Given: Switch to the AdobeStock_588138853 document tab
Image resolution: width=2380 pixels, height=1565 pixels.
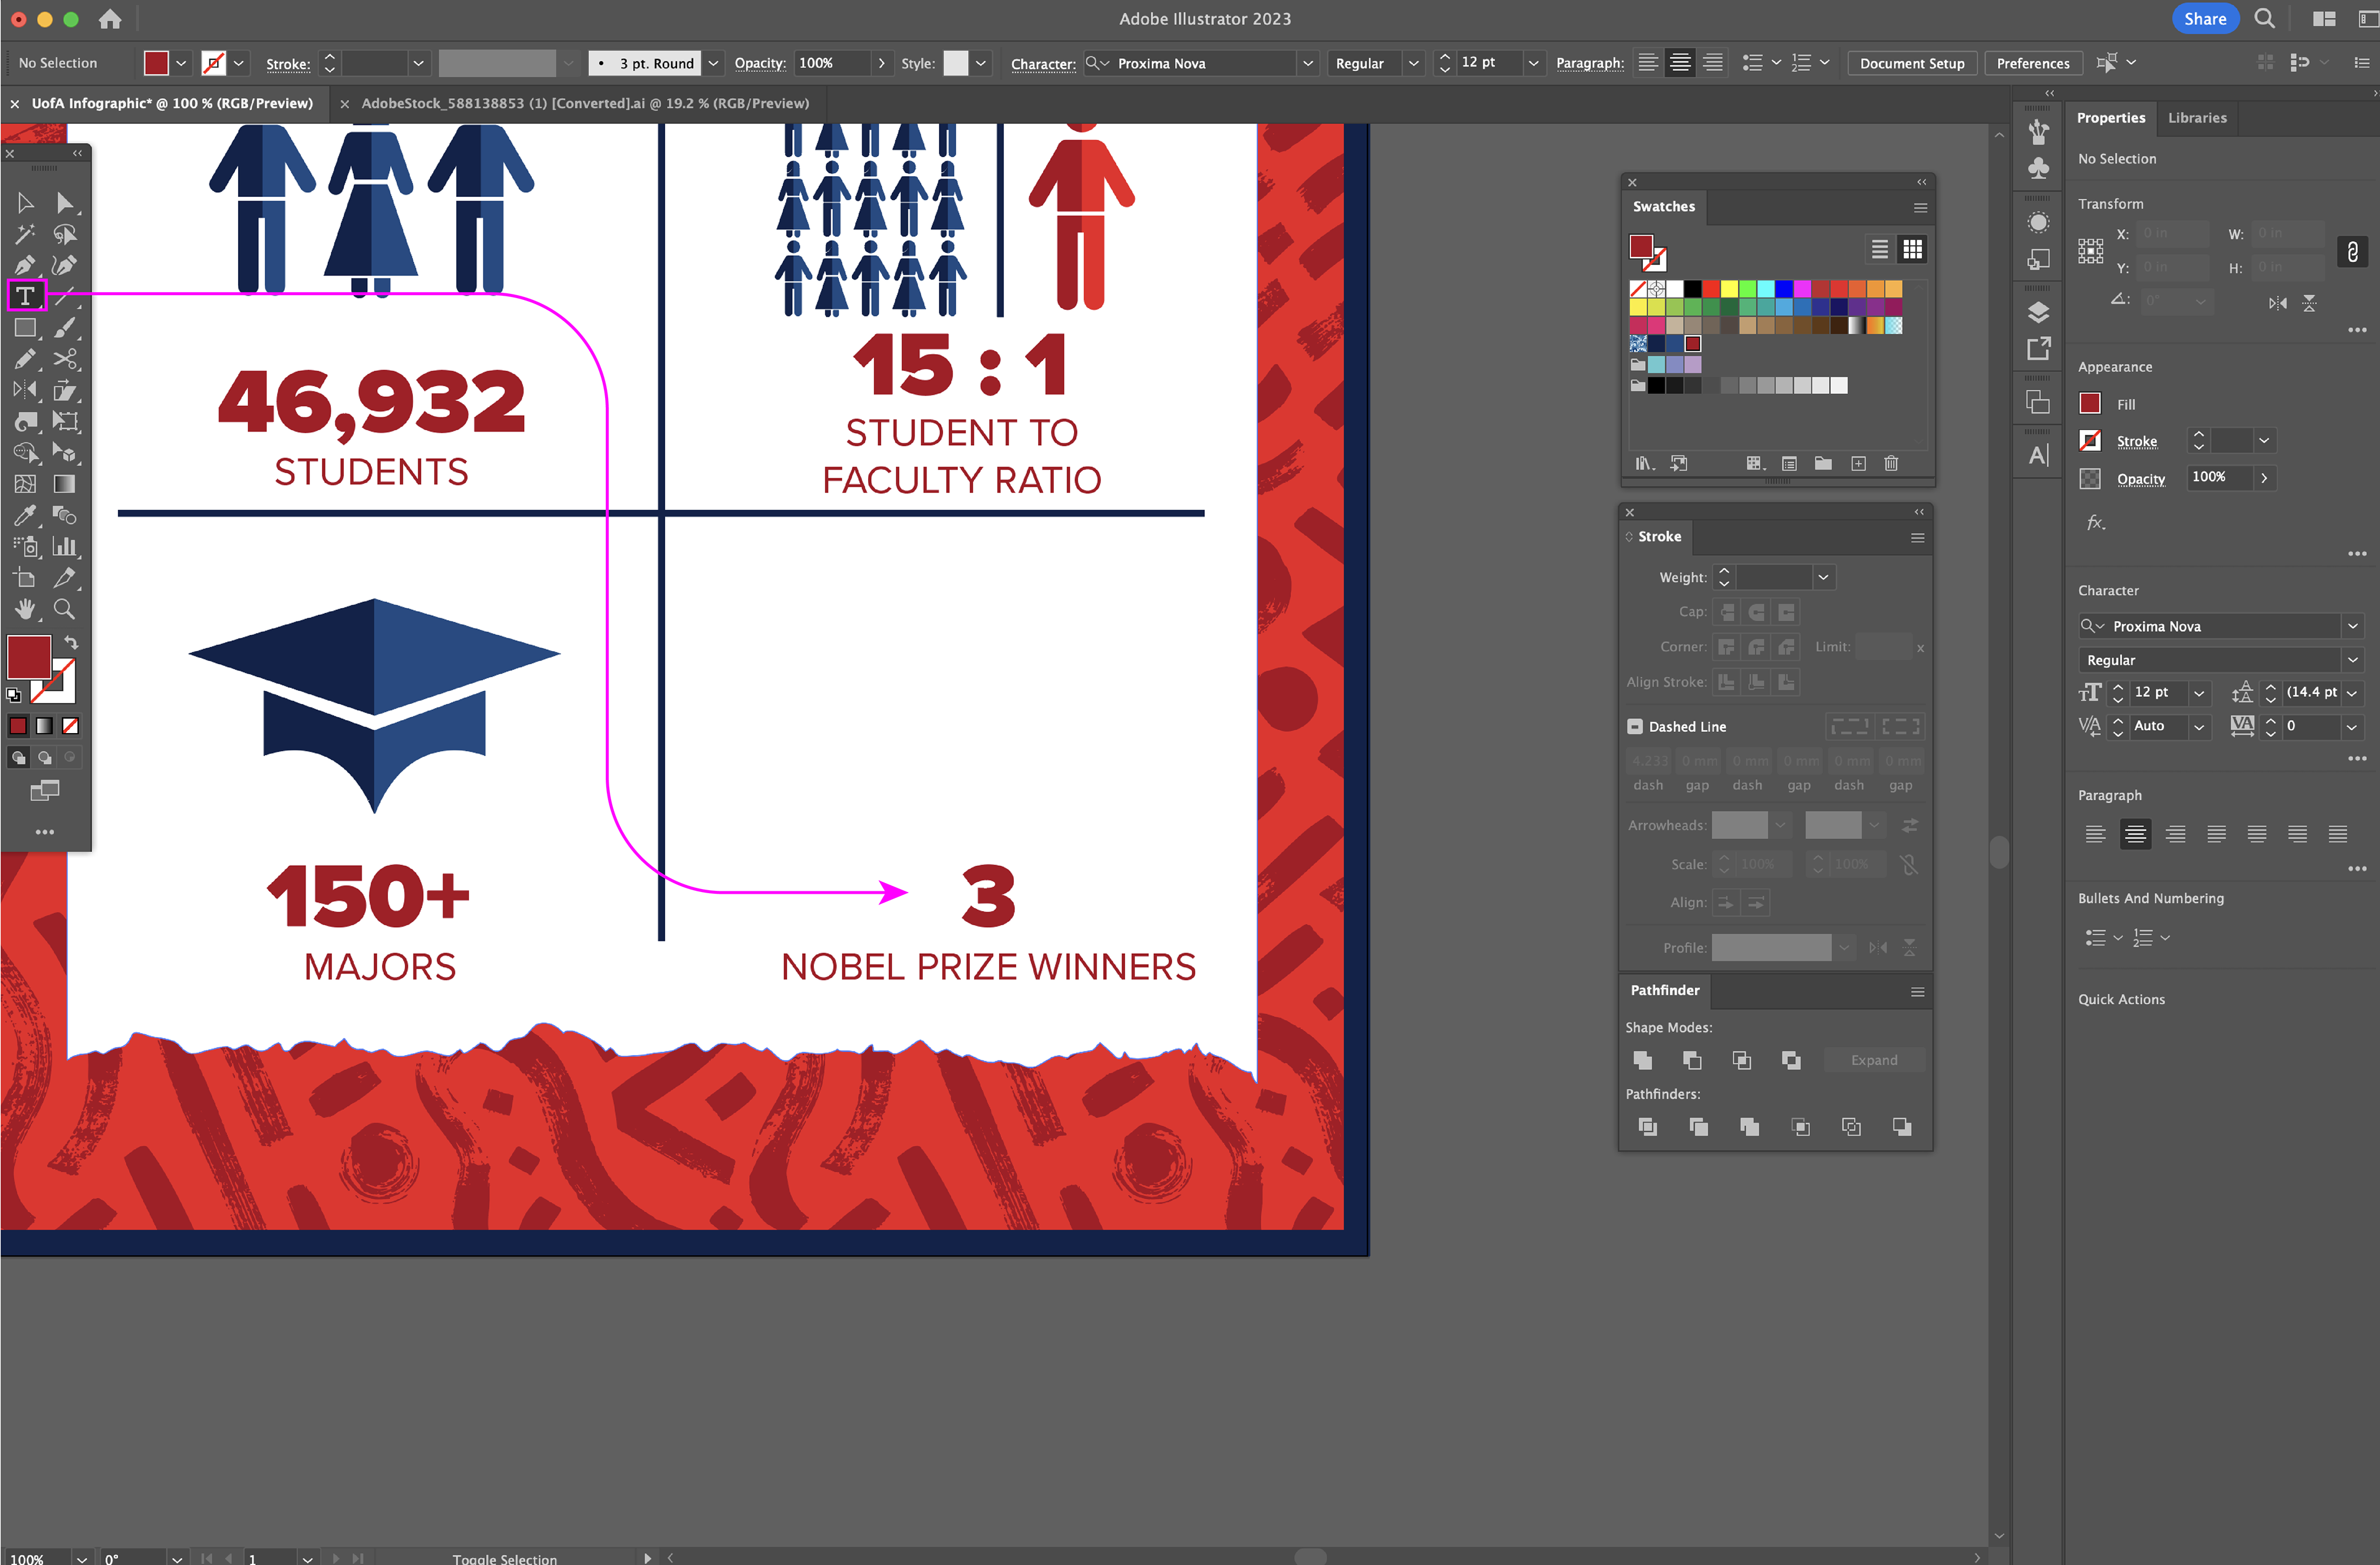Looking at the screenshot, I should point(585,103).
